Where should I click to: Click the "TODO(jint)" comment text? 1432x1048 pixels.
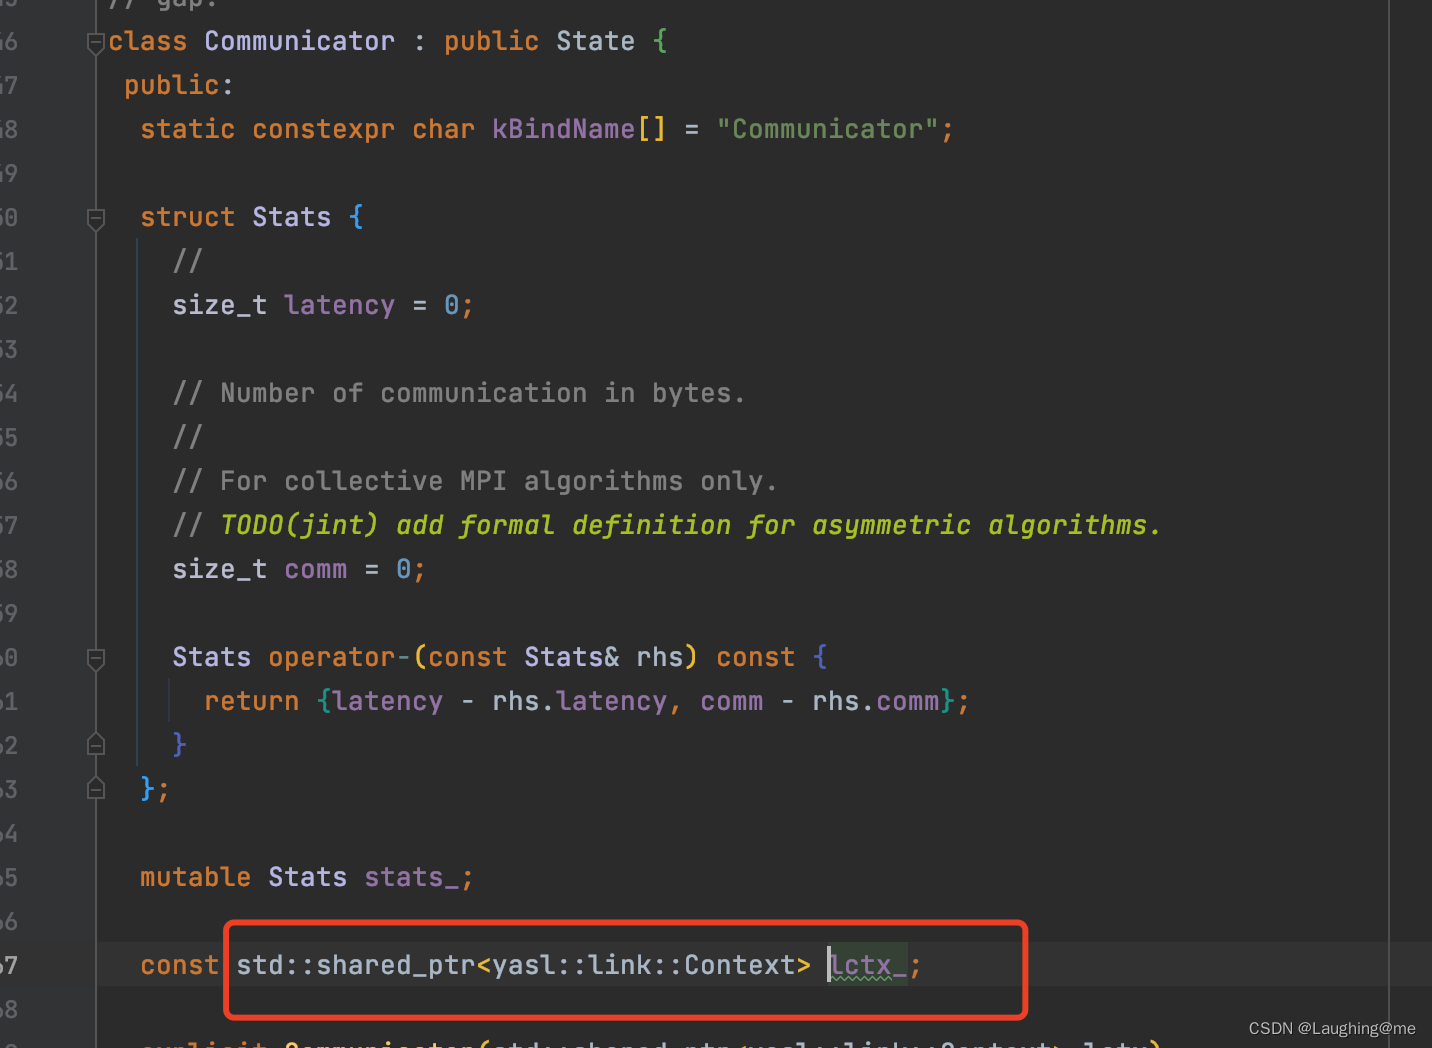click(299, 525)
